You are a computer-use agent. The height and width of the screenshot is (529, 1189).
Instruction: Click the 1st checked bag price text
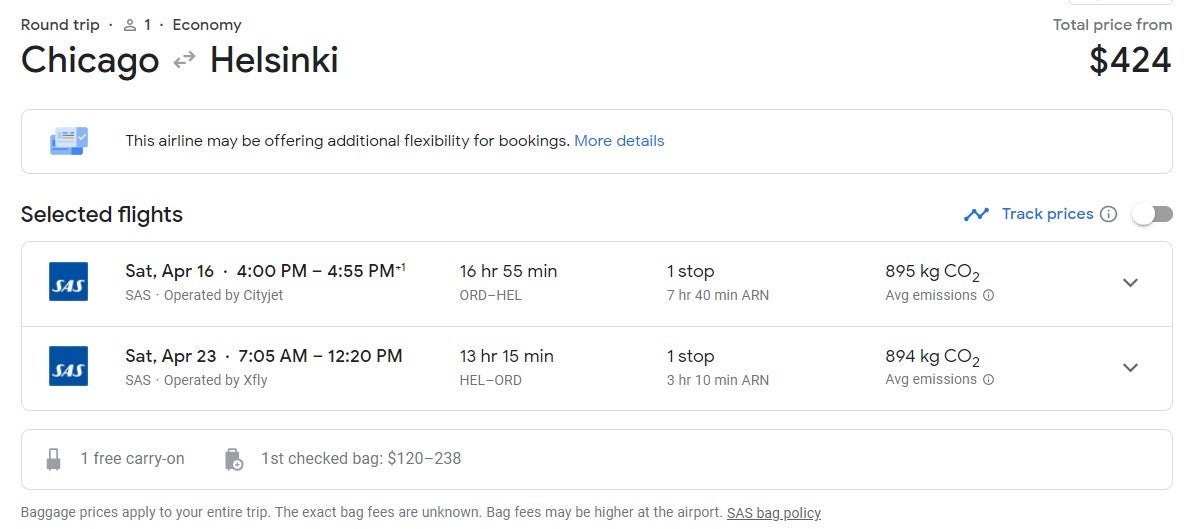361,459
